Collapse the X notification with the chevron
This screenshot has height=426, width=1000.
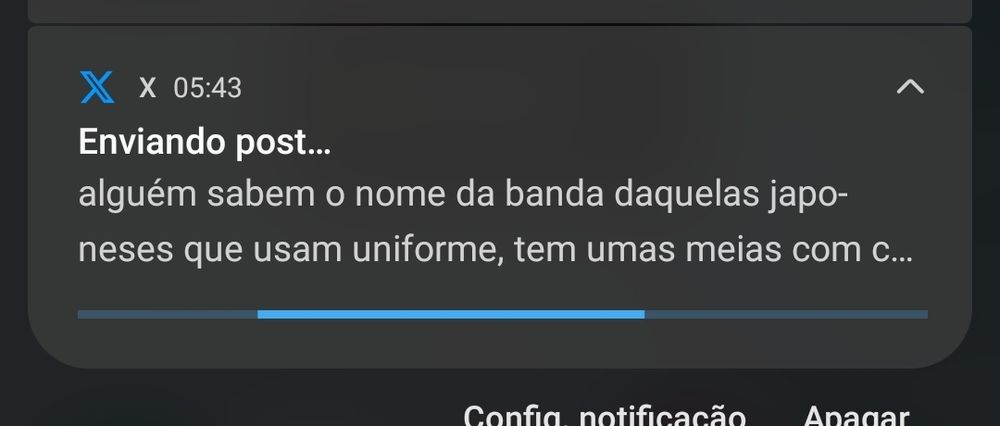pyautogui.click(x=910, y=87)
